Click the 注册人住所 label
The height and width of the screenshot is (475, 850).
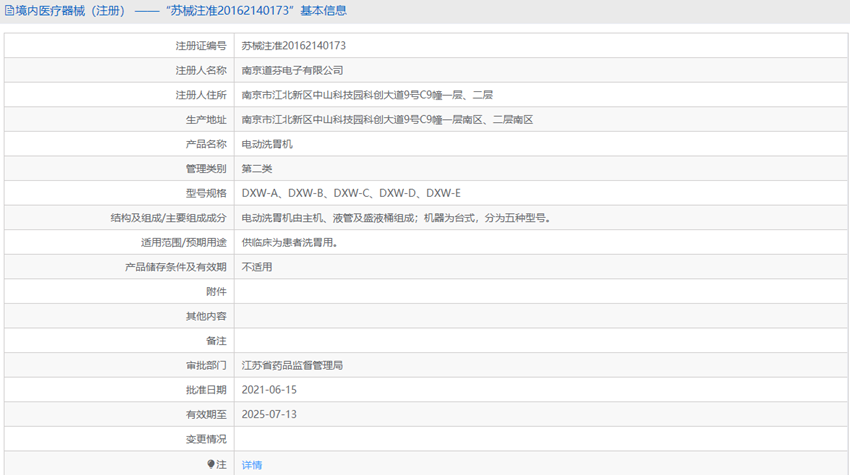click(x=201, y=95)
